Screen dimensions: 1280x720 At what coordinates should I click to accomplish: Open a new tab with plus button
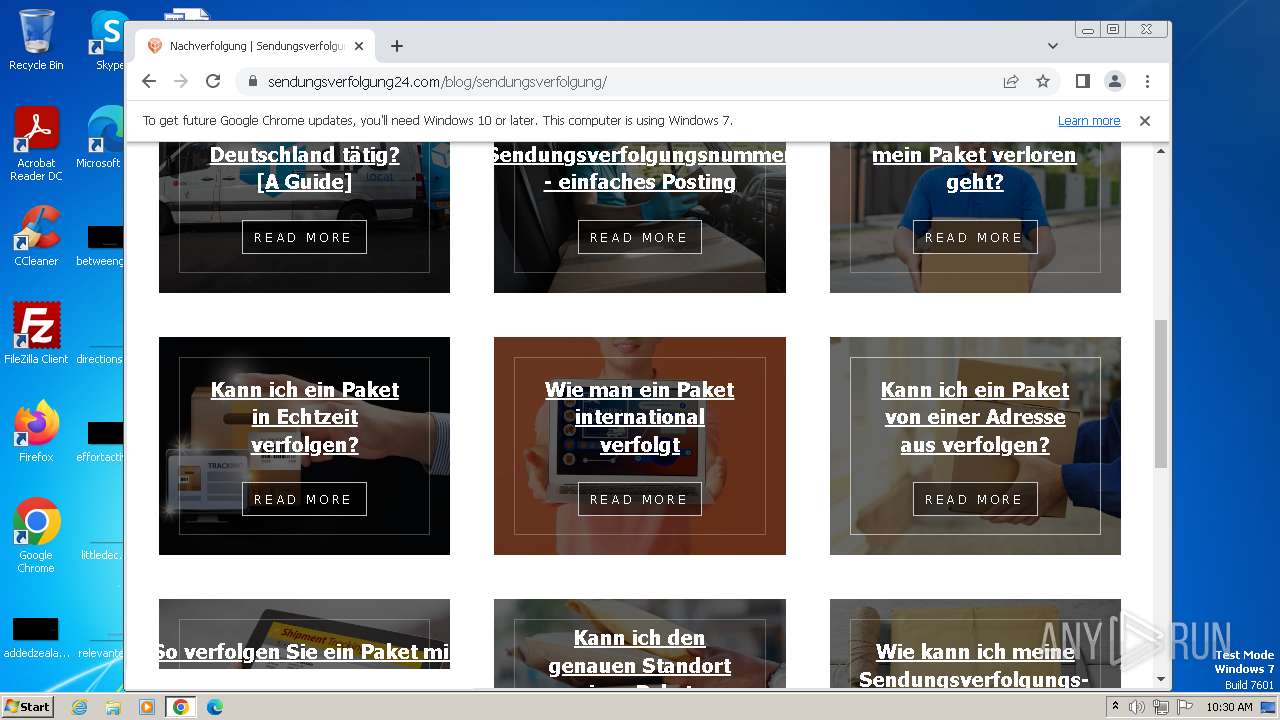click(397, 46)
